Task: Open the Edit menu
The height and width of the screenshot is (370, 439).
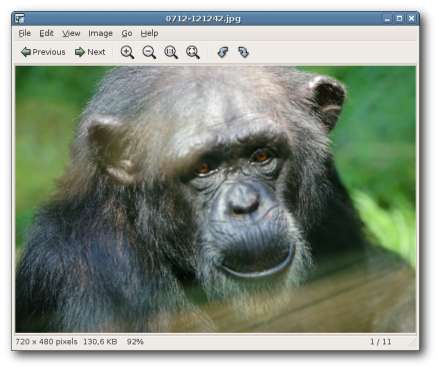Action: coord(46,33)
